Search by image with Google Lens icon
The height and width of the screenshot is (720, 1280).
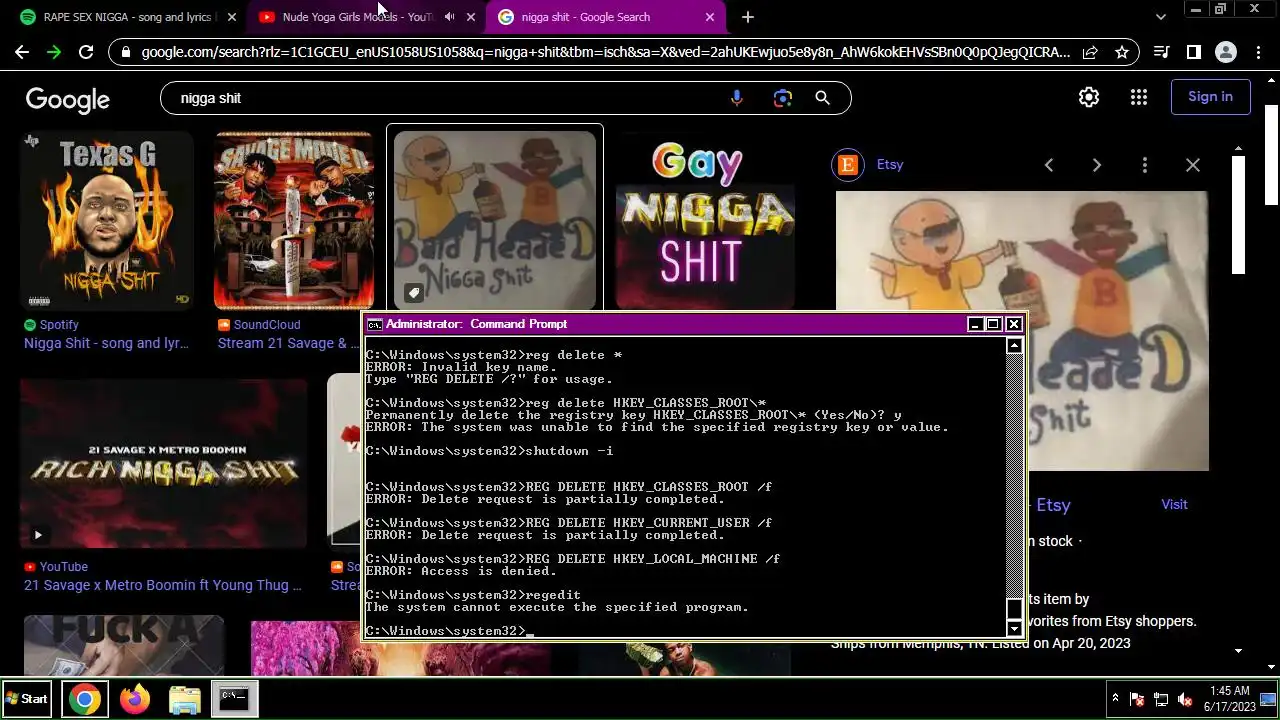pyautogui.click(x=782, y=98)
